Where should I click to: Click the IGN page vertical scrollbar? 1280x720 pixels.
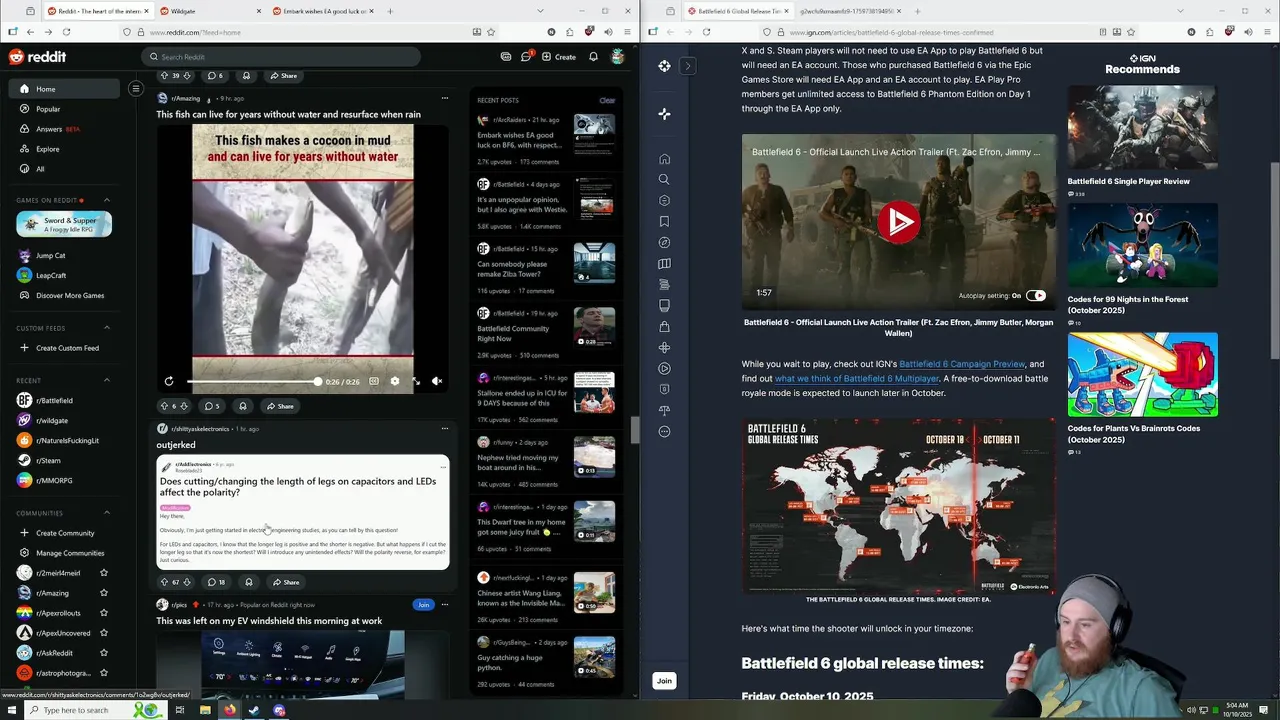point(1274,260)
